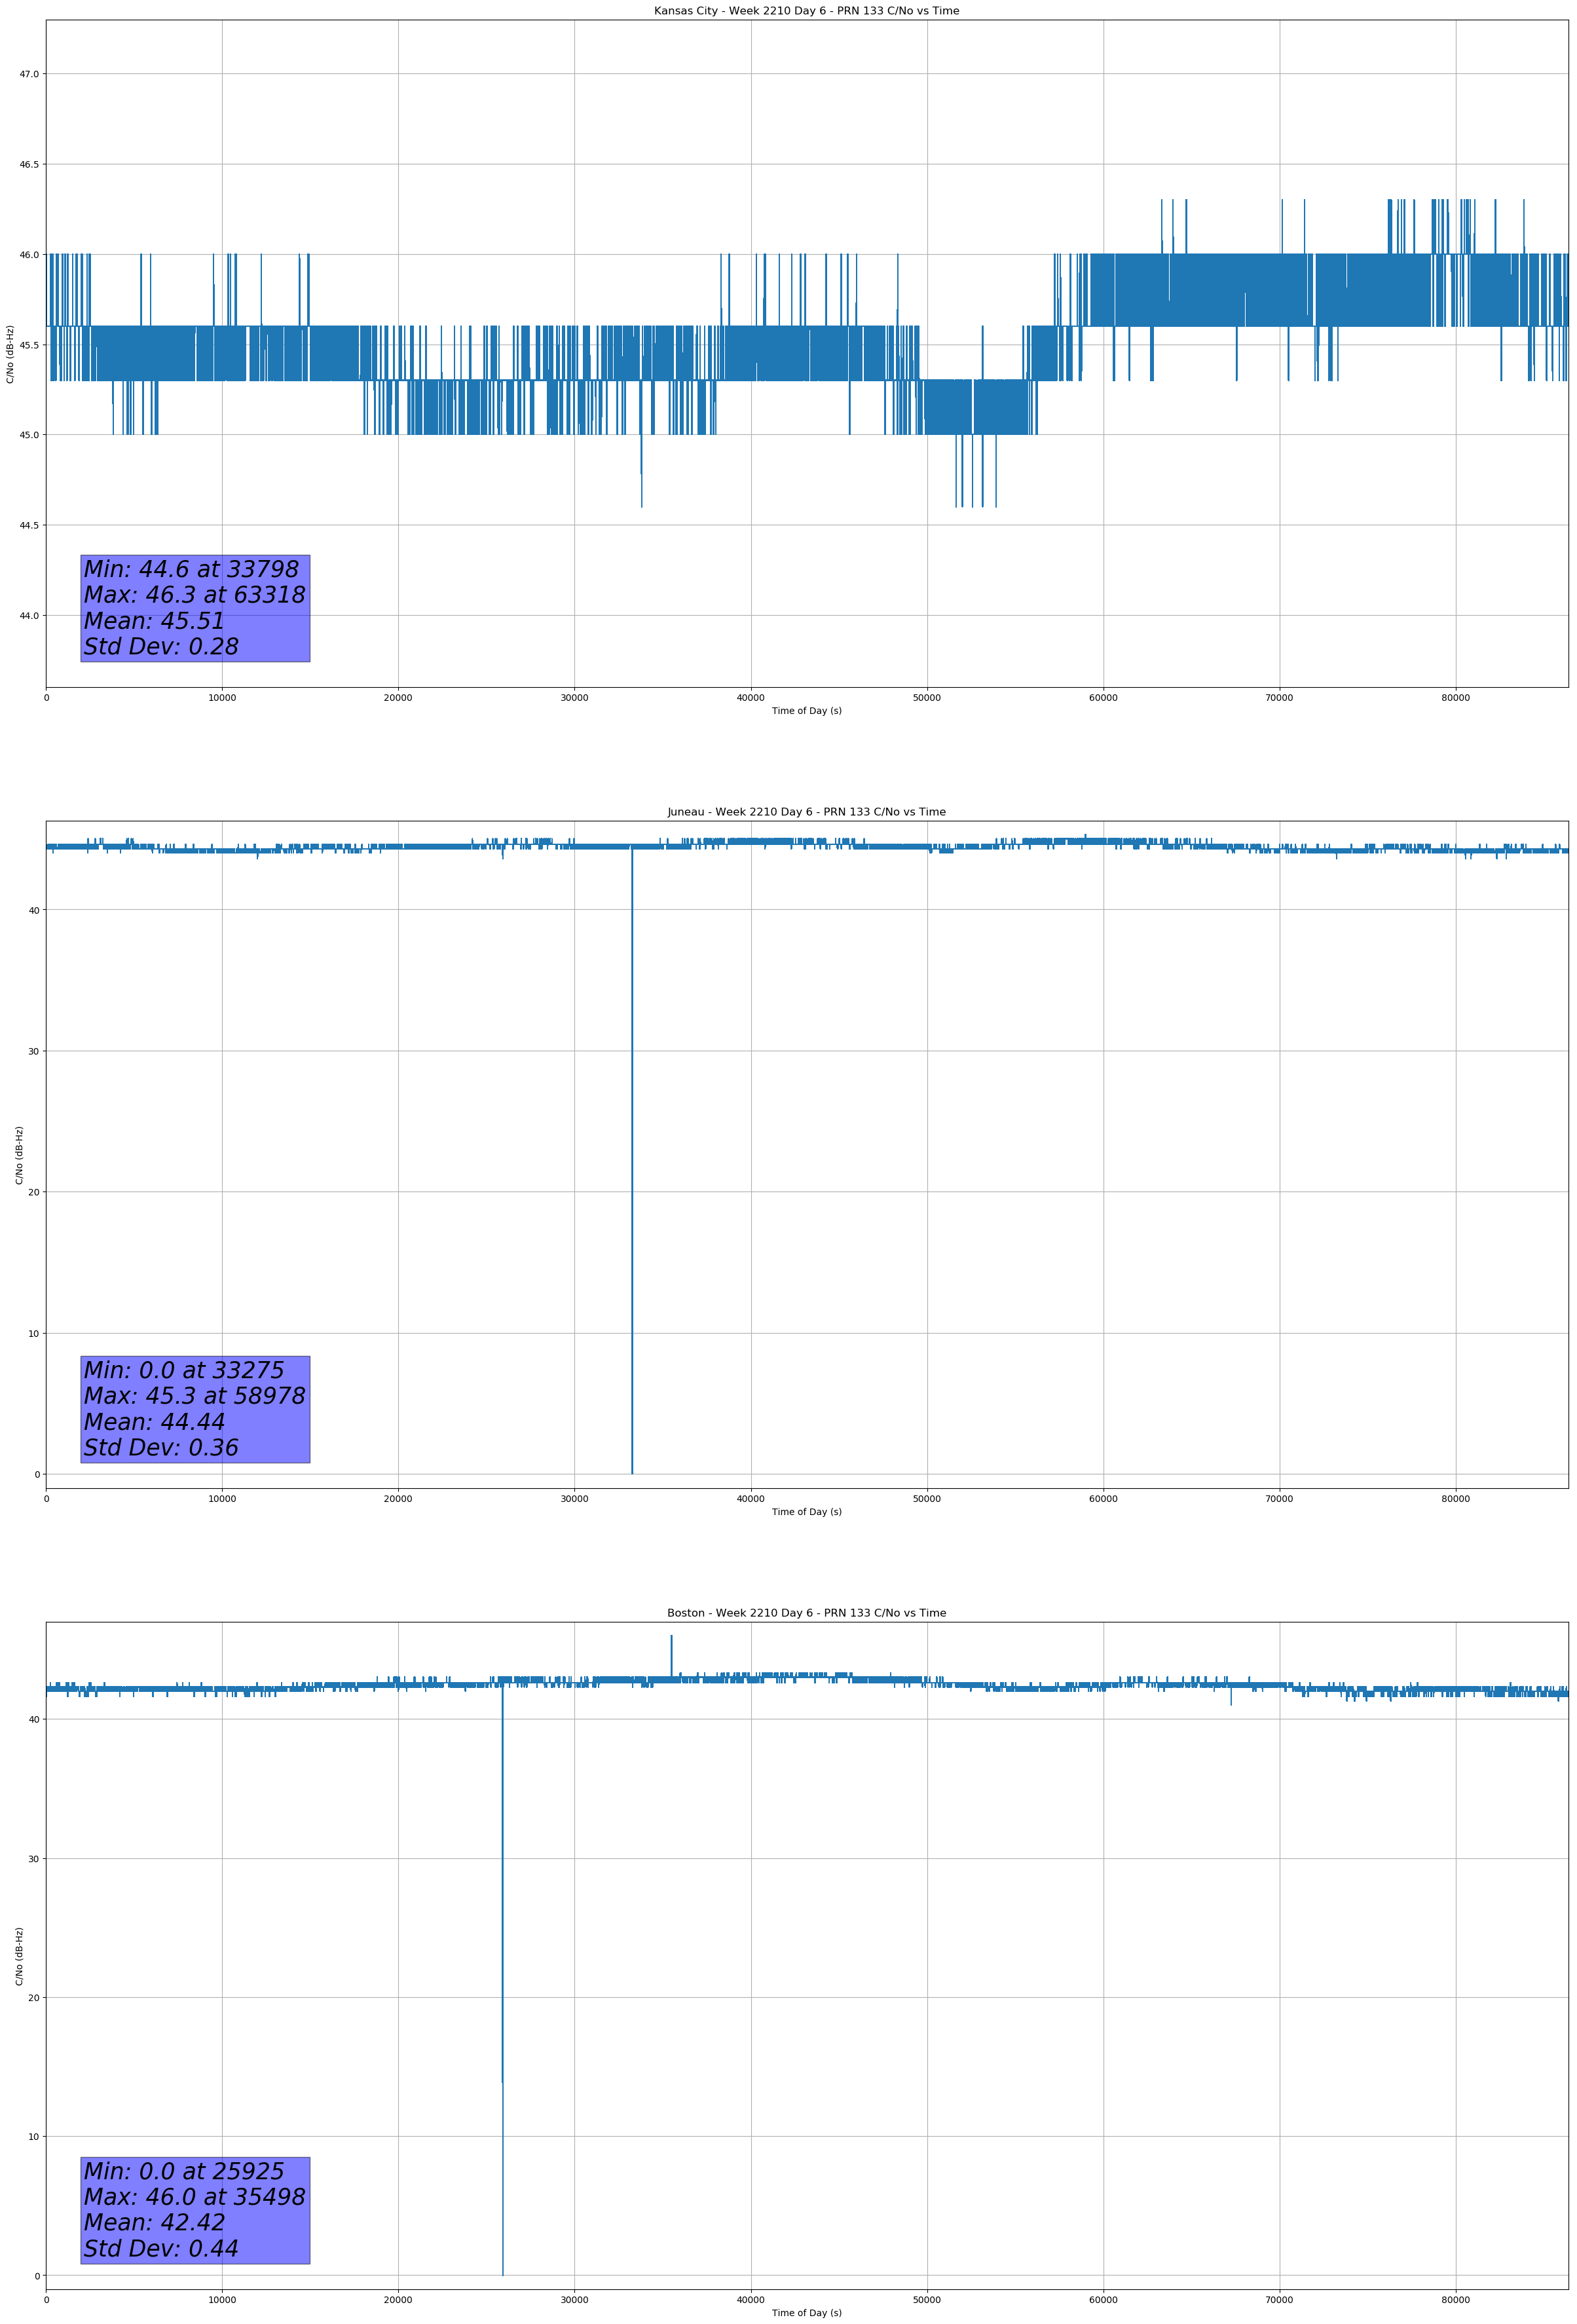Click the Boston x-axis label Time of Day

(806, 2313)
